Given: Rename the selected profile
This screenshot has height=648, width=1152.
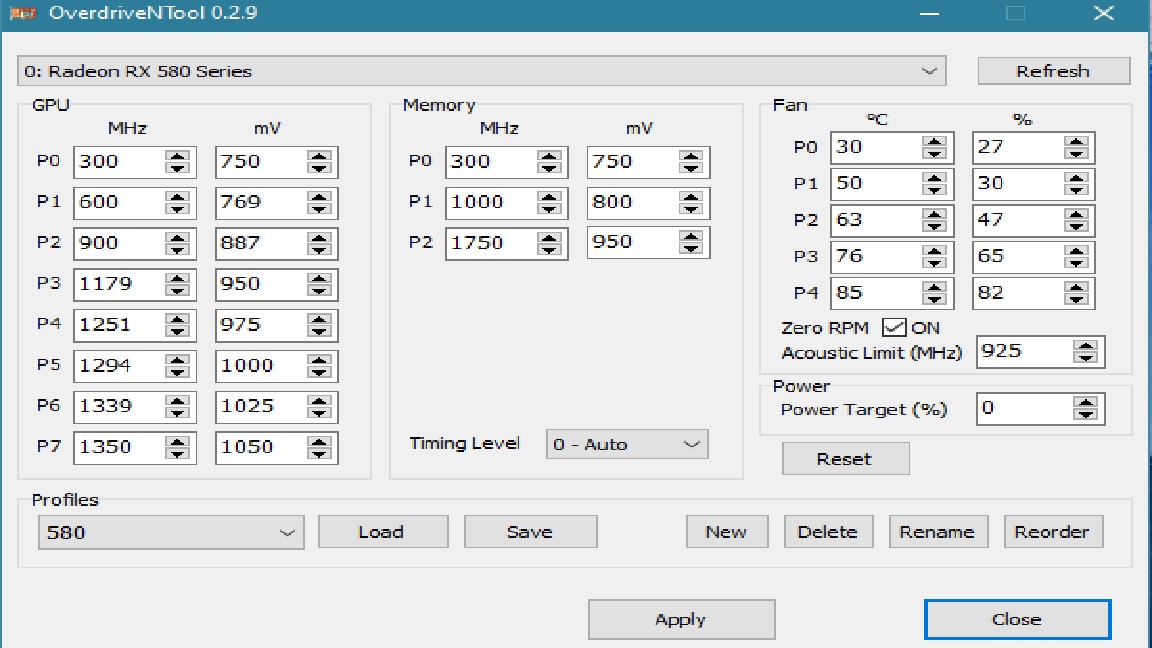Looking at the screenshot, I should [x=938, y=532].
